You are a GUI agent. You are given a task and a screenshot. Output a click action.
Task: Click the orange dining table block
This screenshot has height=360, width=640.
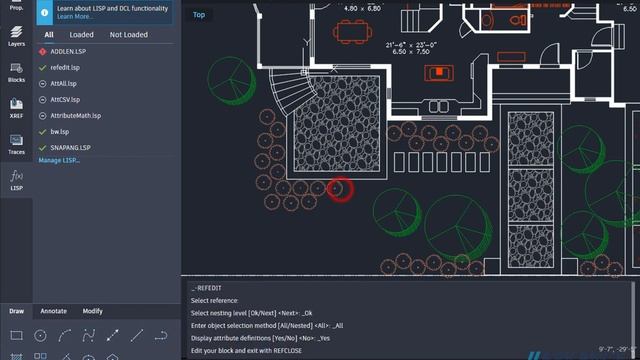(353, 31)
